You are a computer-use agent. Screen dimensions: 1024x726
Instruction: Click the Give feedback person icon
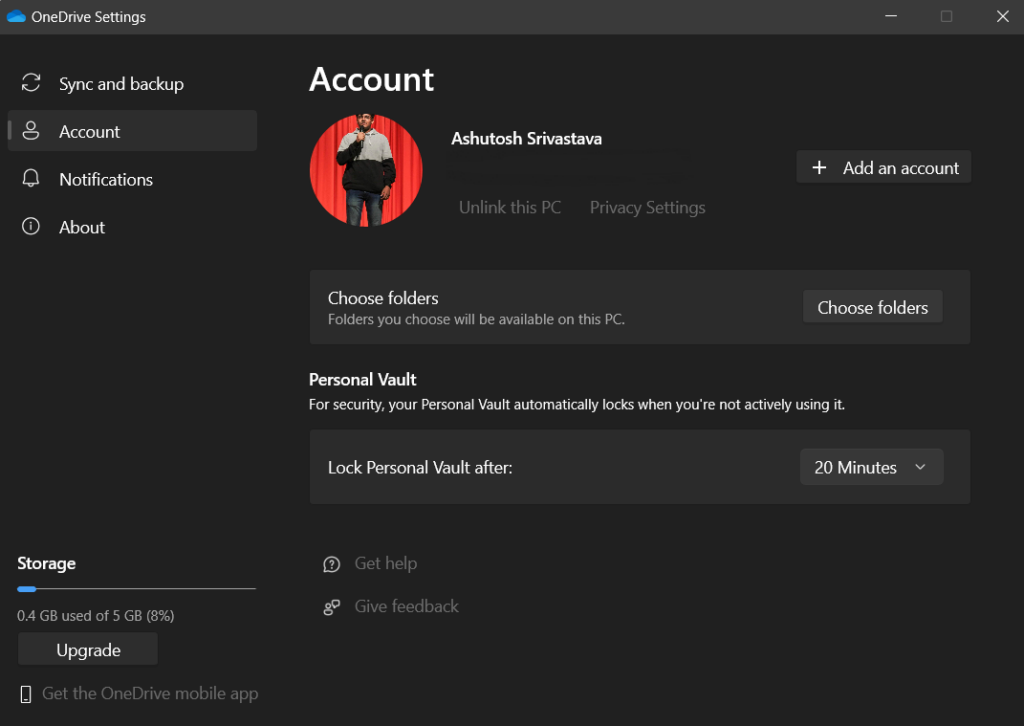coord(332,607)
